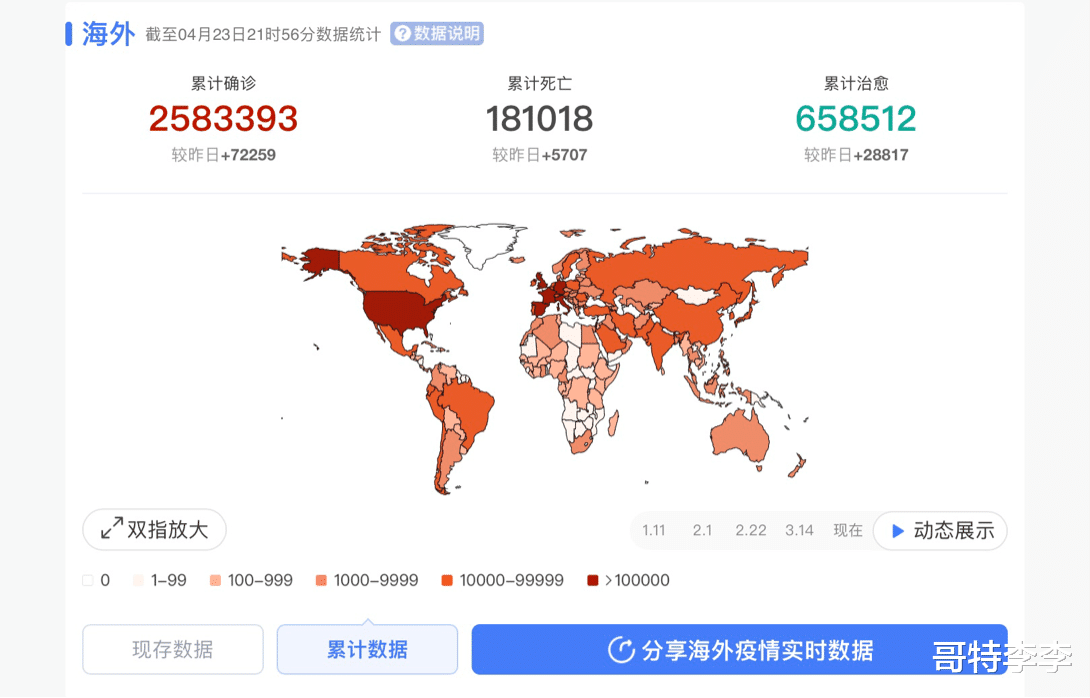Select the expand arrows icon in 双指放大
This screenshot has width=1090, height=698.
(x=110, y=529)
